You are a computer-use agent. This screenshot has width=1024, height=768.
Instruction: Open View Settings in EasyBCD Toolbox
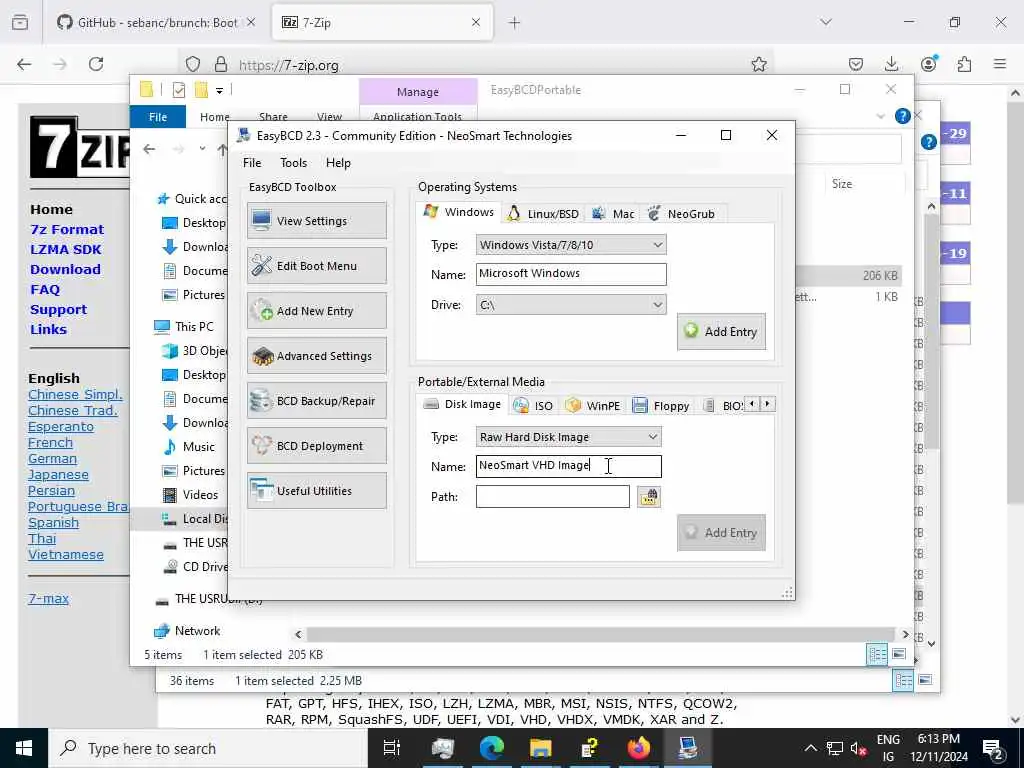coord(317,221)
